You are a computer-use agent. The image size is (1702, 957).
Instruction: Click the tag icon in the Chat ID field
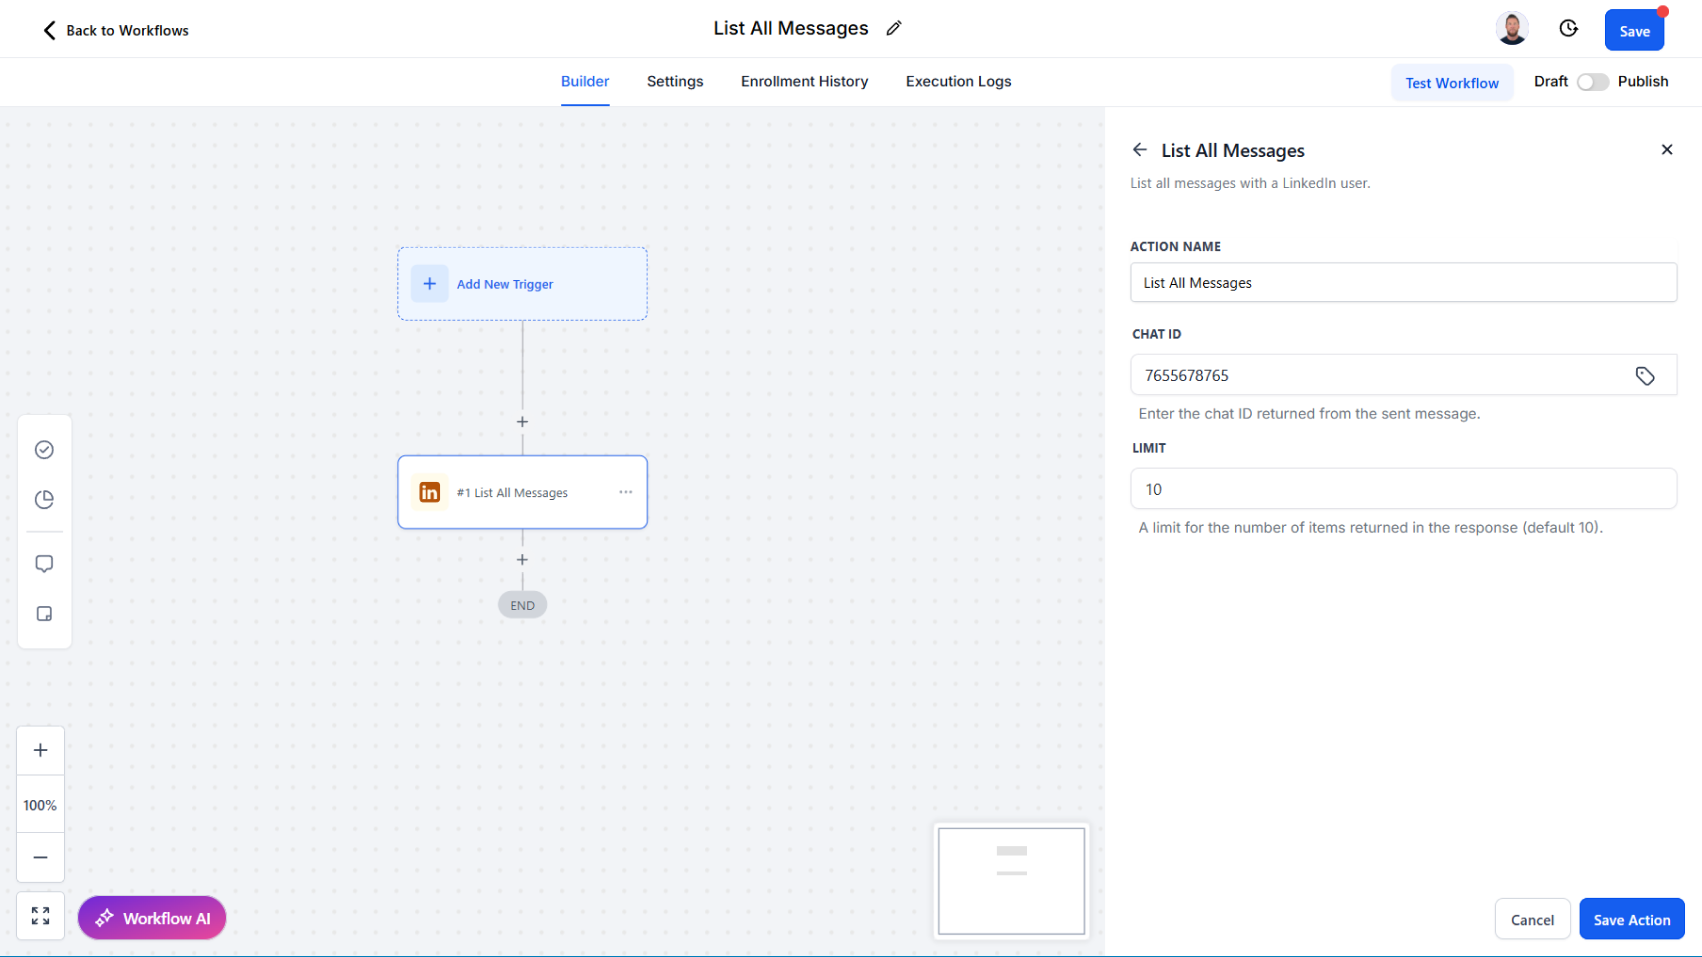(x=1645, y=375)
